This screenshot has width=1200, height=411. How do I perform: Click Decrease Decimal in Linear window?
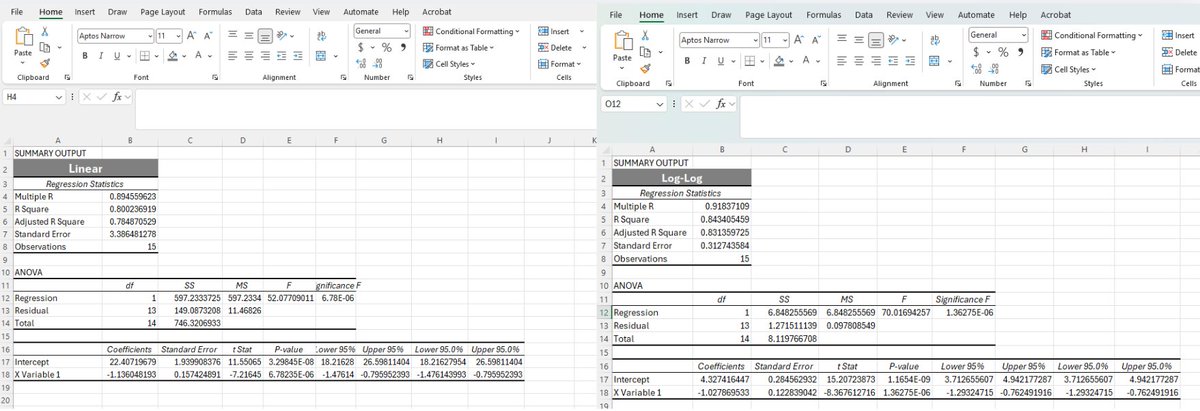click(378, 65)
